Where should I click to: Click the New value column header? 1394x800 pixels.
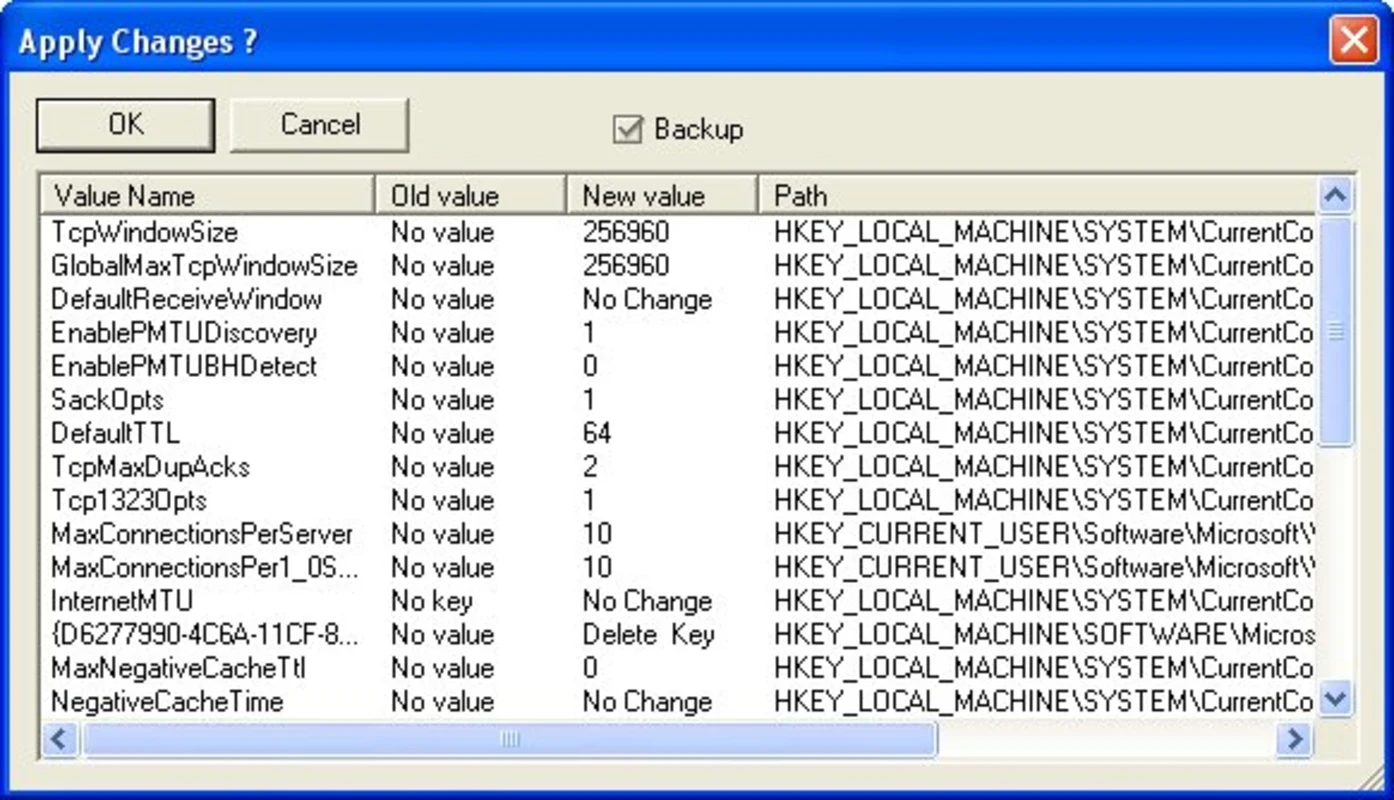pyautogui.click(x=662, y=195)
